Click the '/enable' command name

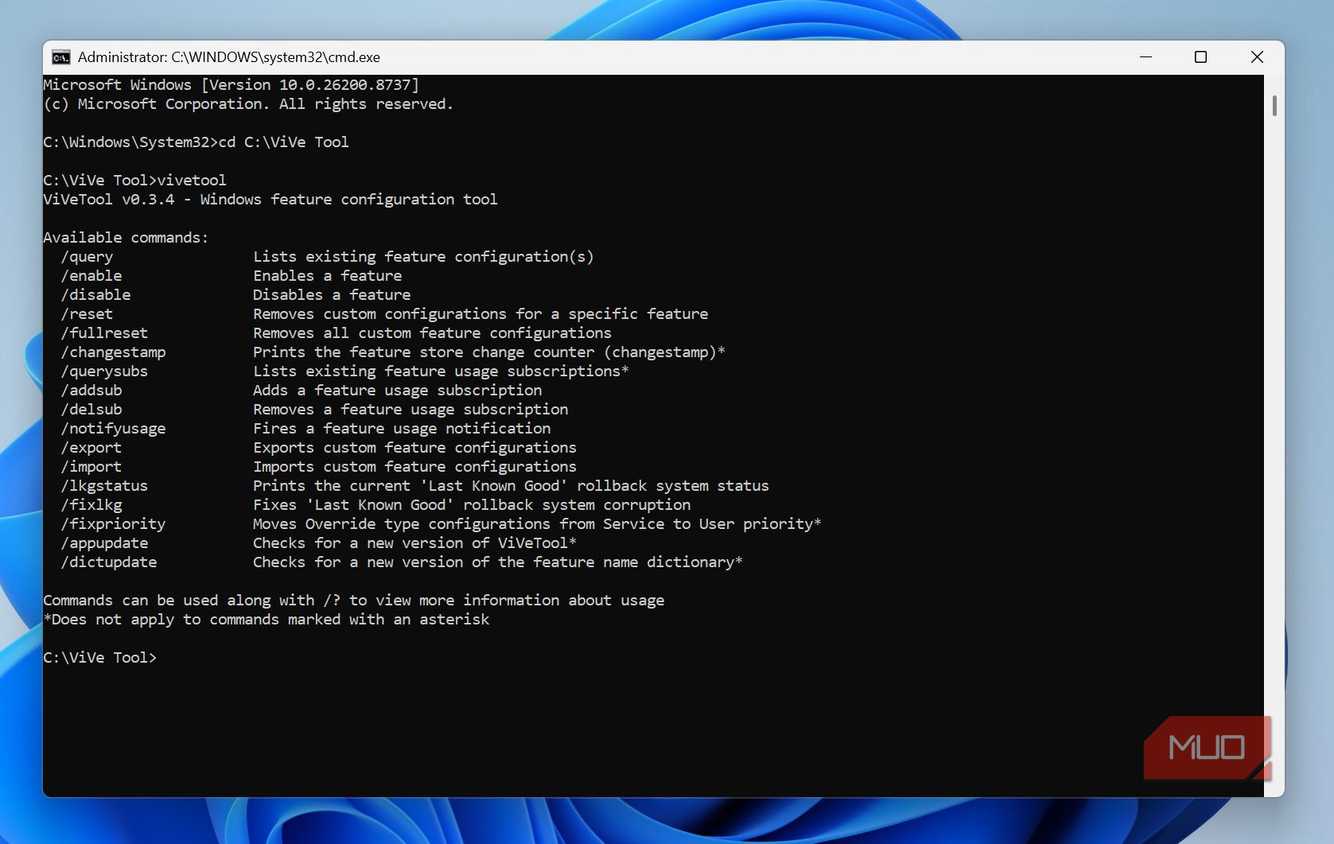[x=91, y=275]
